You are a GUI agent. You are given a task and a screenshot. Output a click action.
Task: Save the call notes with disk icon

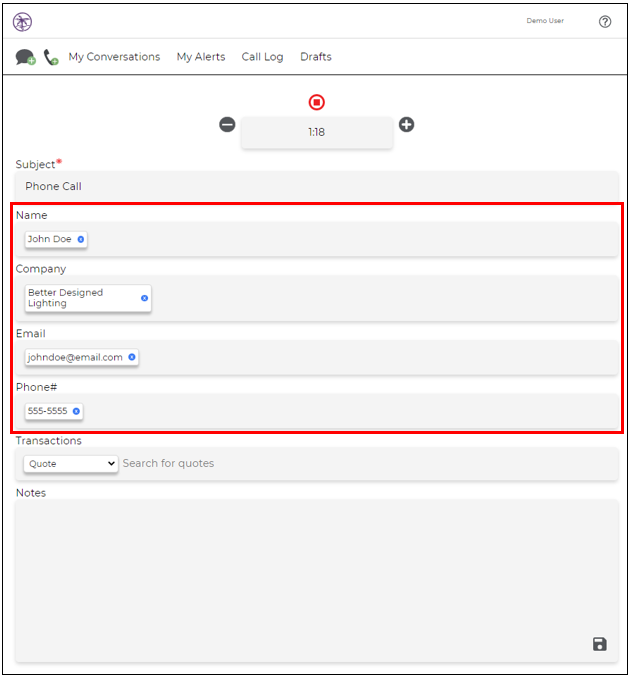(599, 644)
